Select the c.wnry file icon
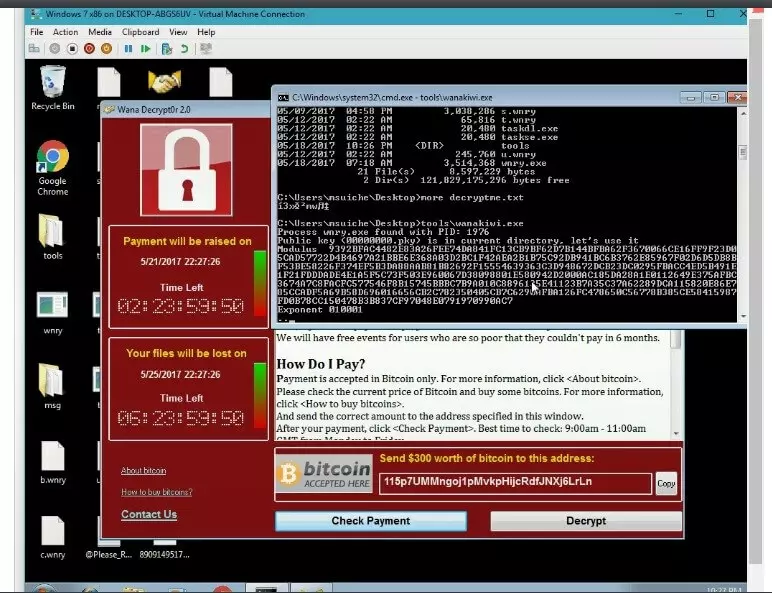Image resolution: width=772 pixels, height=593 pixels. click(52, 535)
